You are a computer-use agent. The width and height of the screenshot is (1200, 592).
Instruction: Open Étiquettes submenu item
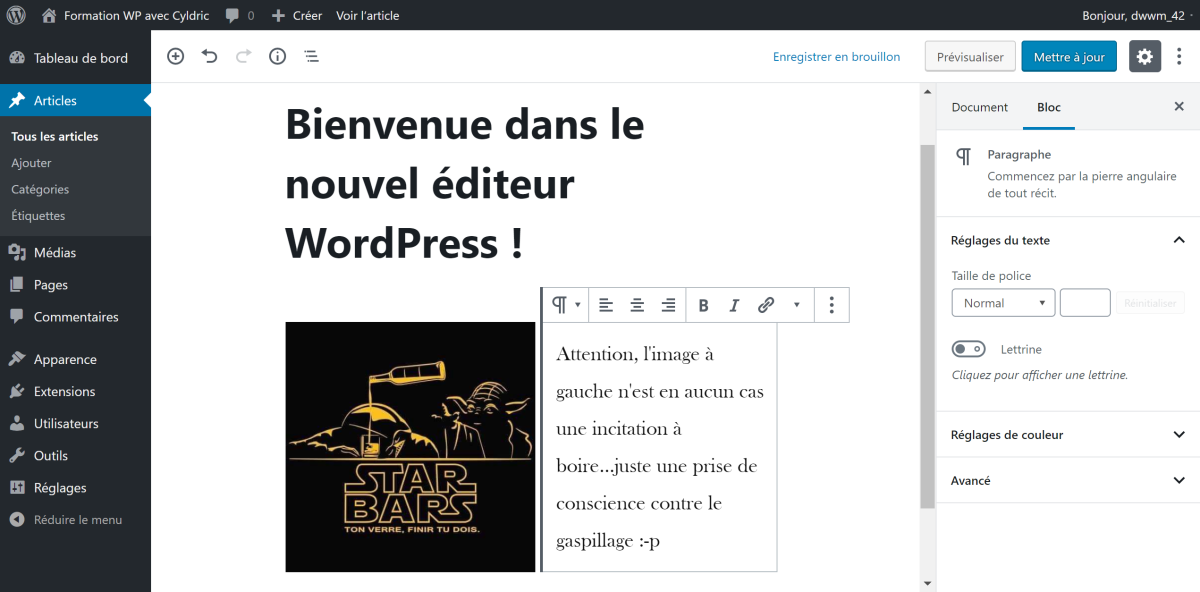point(38,216)
